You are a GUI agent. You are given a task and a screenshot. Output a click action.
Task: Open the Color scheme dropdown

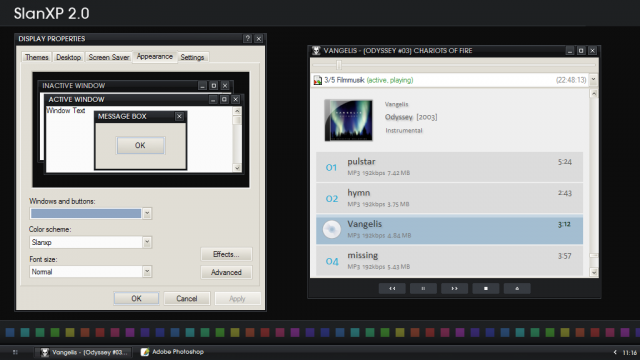[147, 242]
